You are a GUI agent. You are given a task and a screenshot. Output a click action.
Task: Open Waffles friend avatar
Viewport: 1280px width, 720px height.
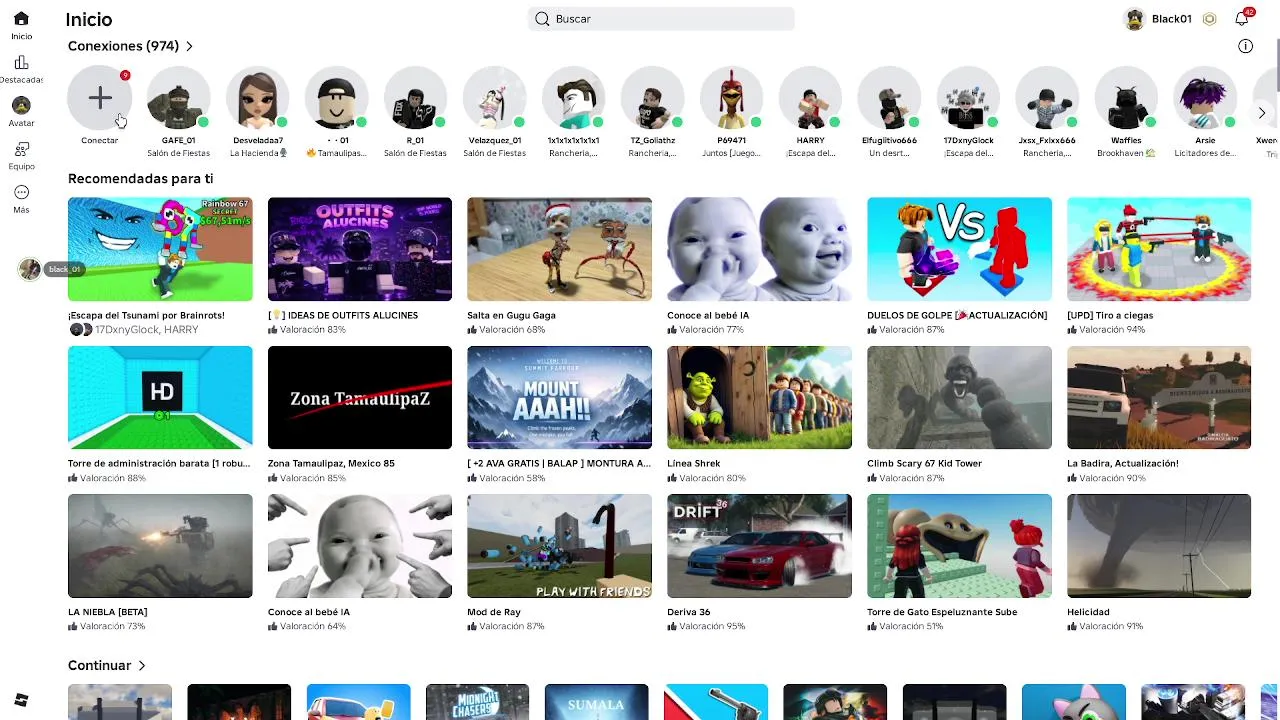[x=1126, y=98]
